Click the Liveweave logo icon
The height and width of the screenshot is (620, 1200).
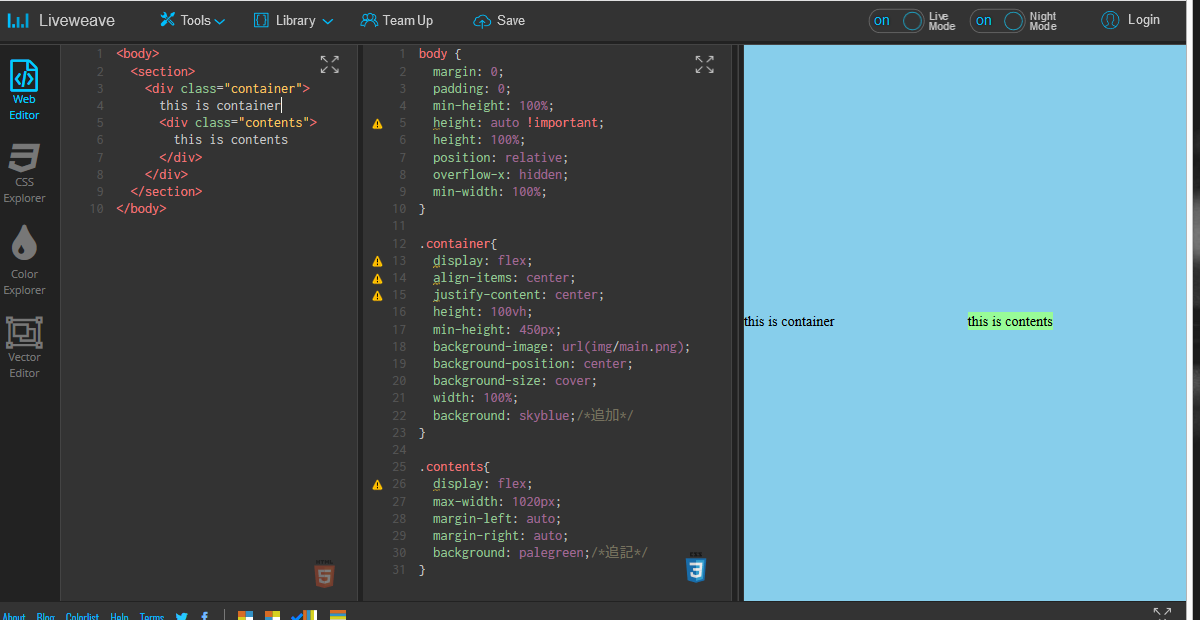coord(19,20)
